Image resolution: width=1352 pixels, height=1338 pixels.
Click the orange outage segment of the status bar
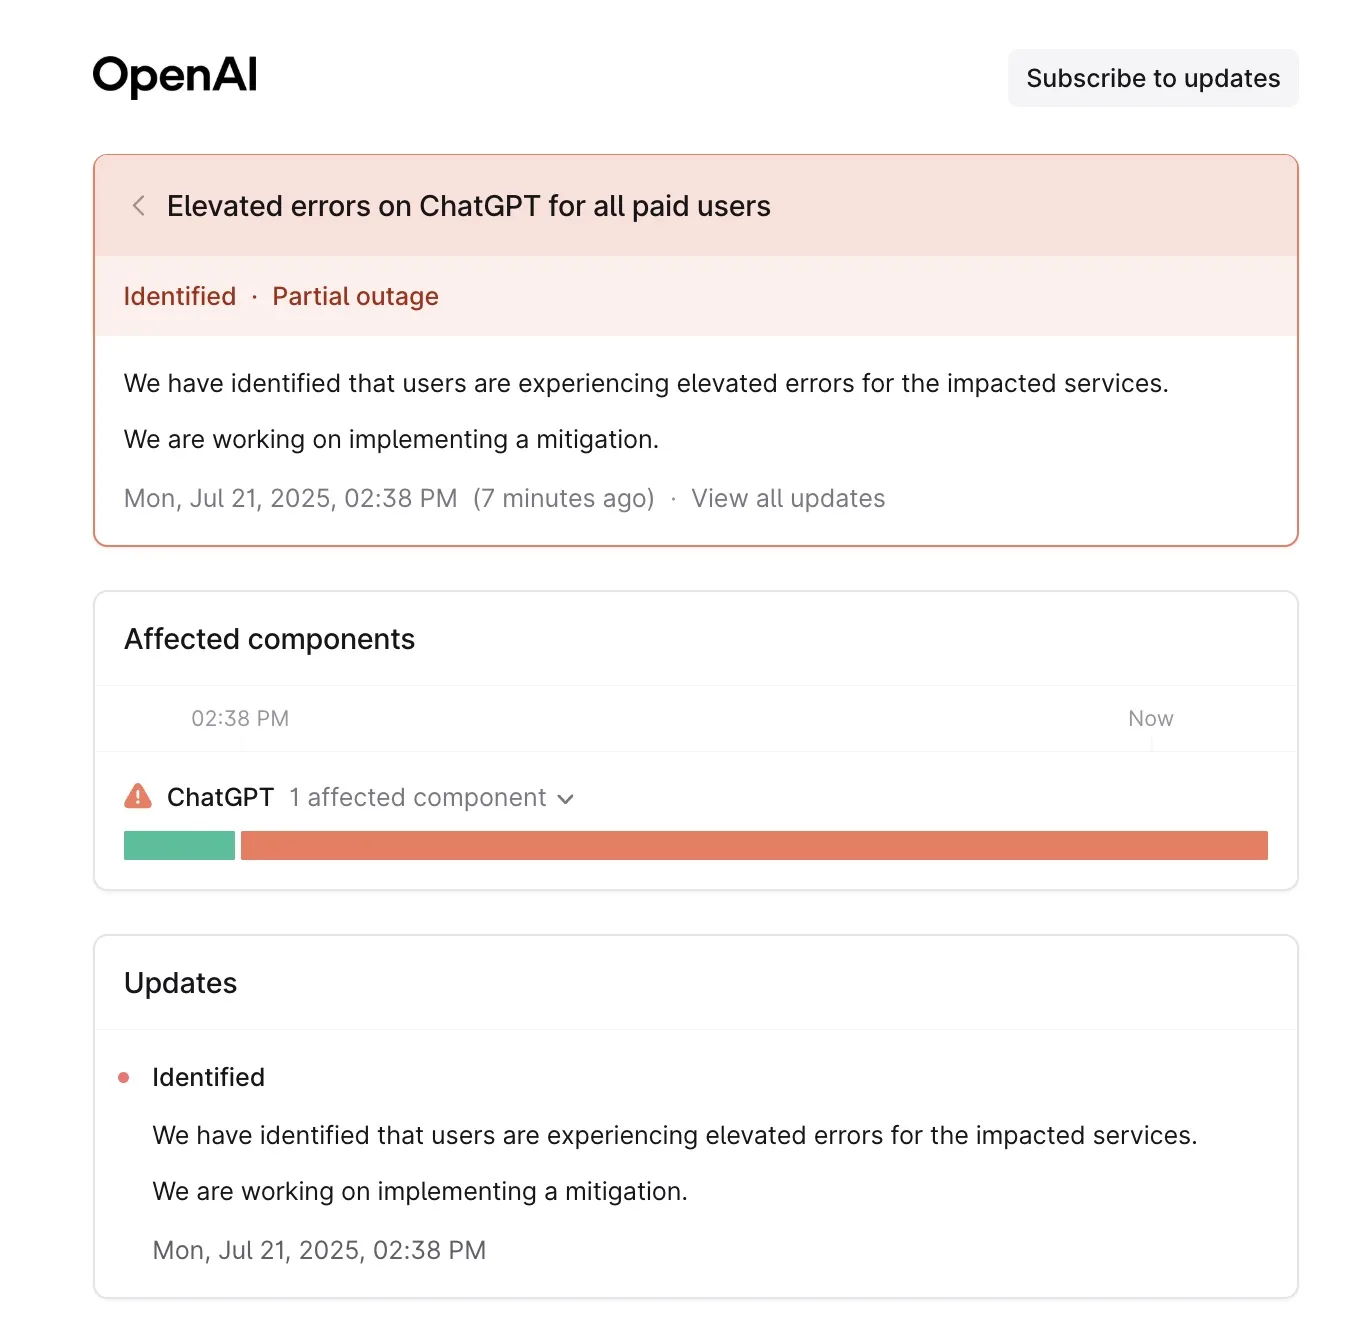pyautogui.click(x=754, y=846)
